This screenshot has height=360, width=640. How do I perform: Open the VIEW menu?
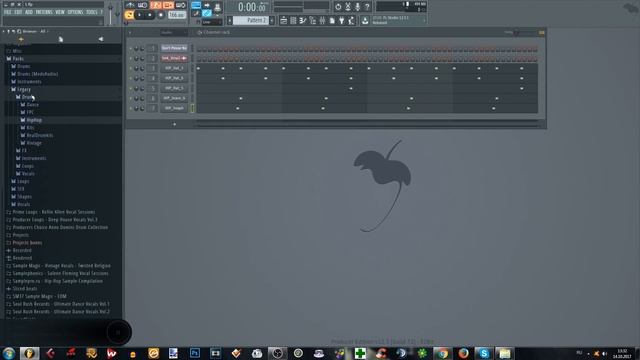60,12
